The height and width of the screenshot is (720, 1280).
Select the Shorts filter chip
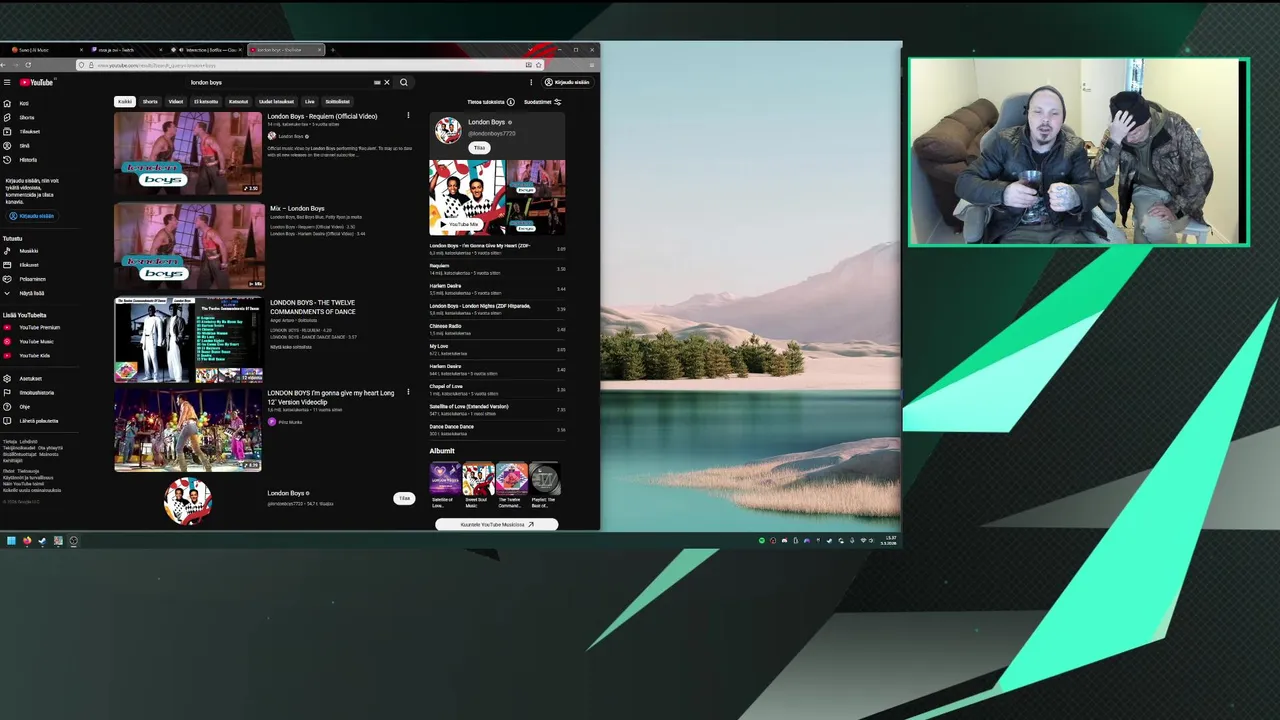150,101
